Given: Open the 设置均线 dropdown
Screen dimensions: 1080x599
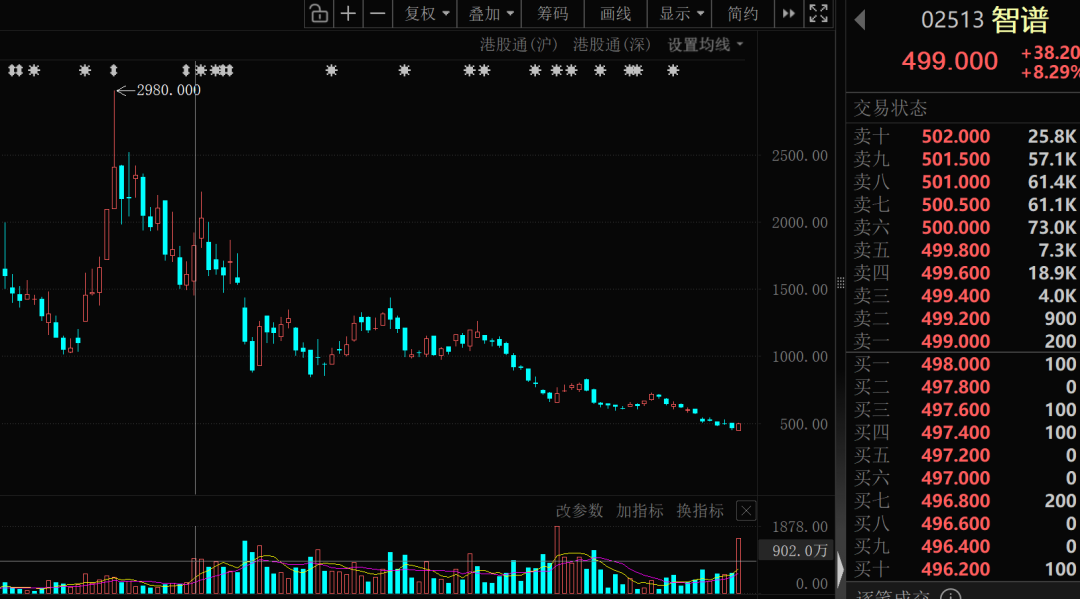Looking at the screenshot, I should pyautogui.click(x=705, y=45).
